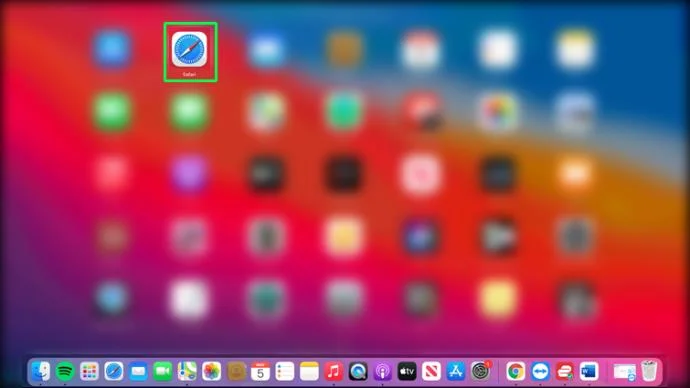This screenshot has width=690, height=388.
Task: Restore the minimized window beside the Trash
Action: pos(624,372)
